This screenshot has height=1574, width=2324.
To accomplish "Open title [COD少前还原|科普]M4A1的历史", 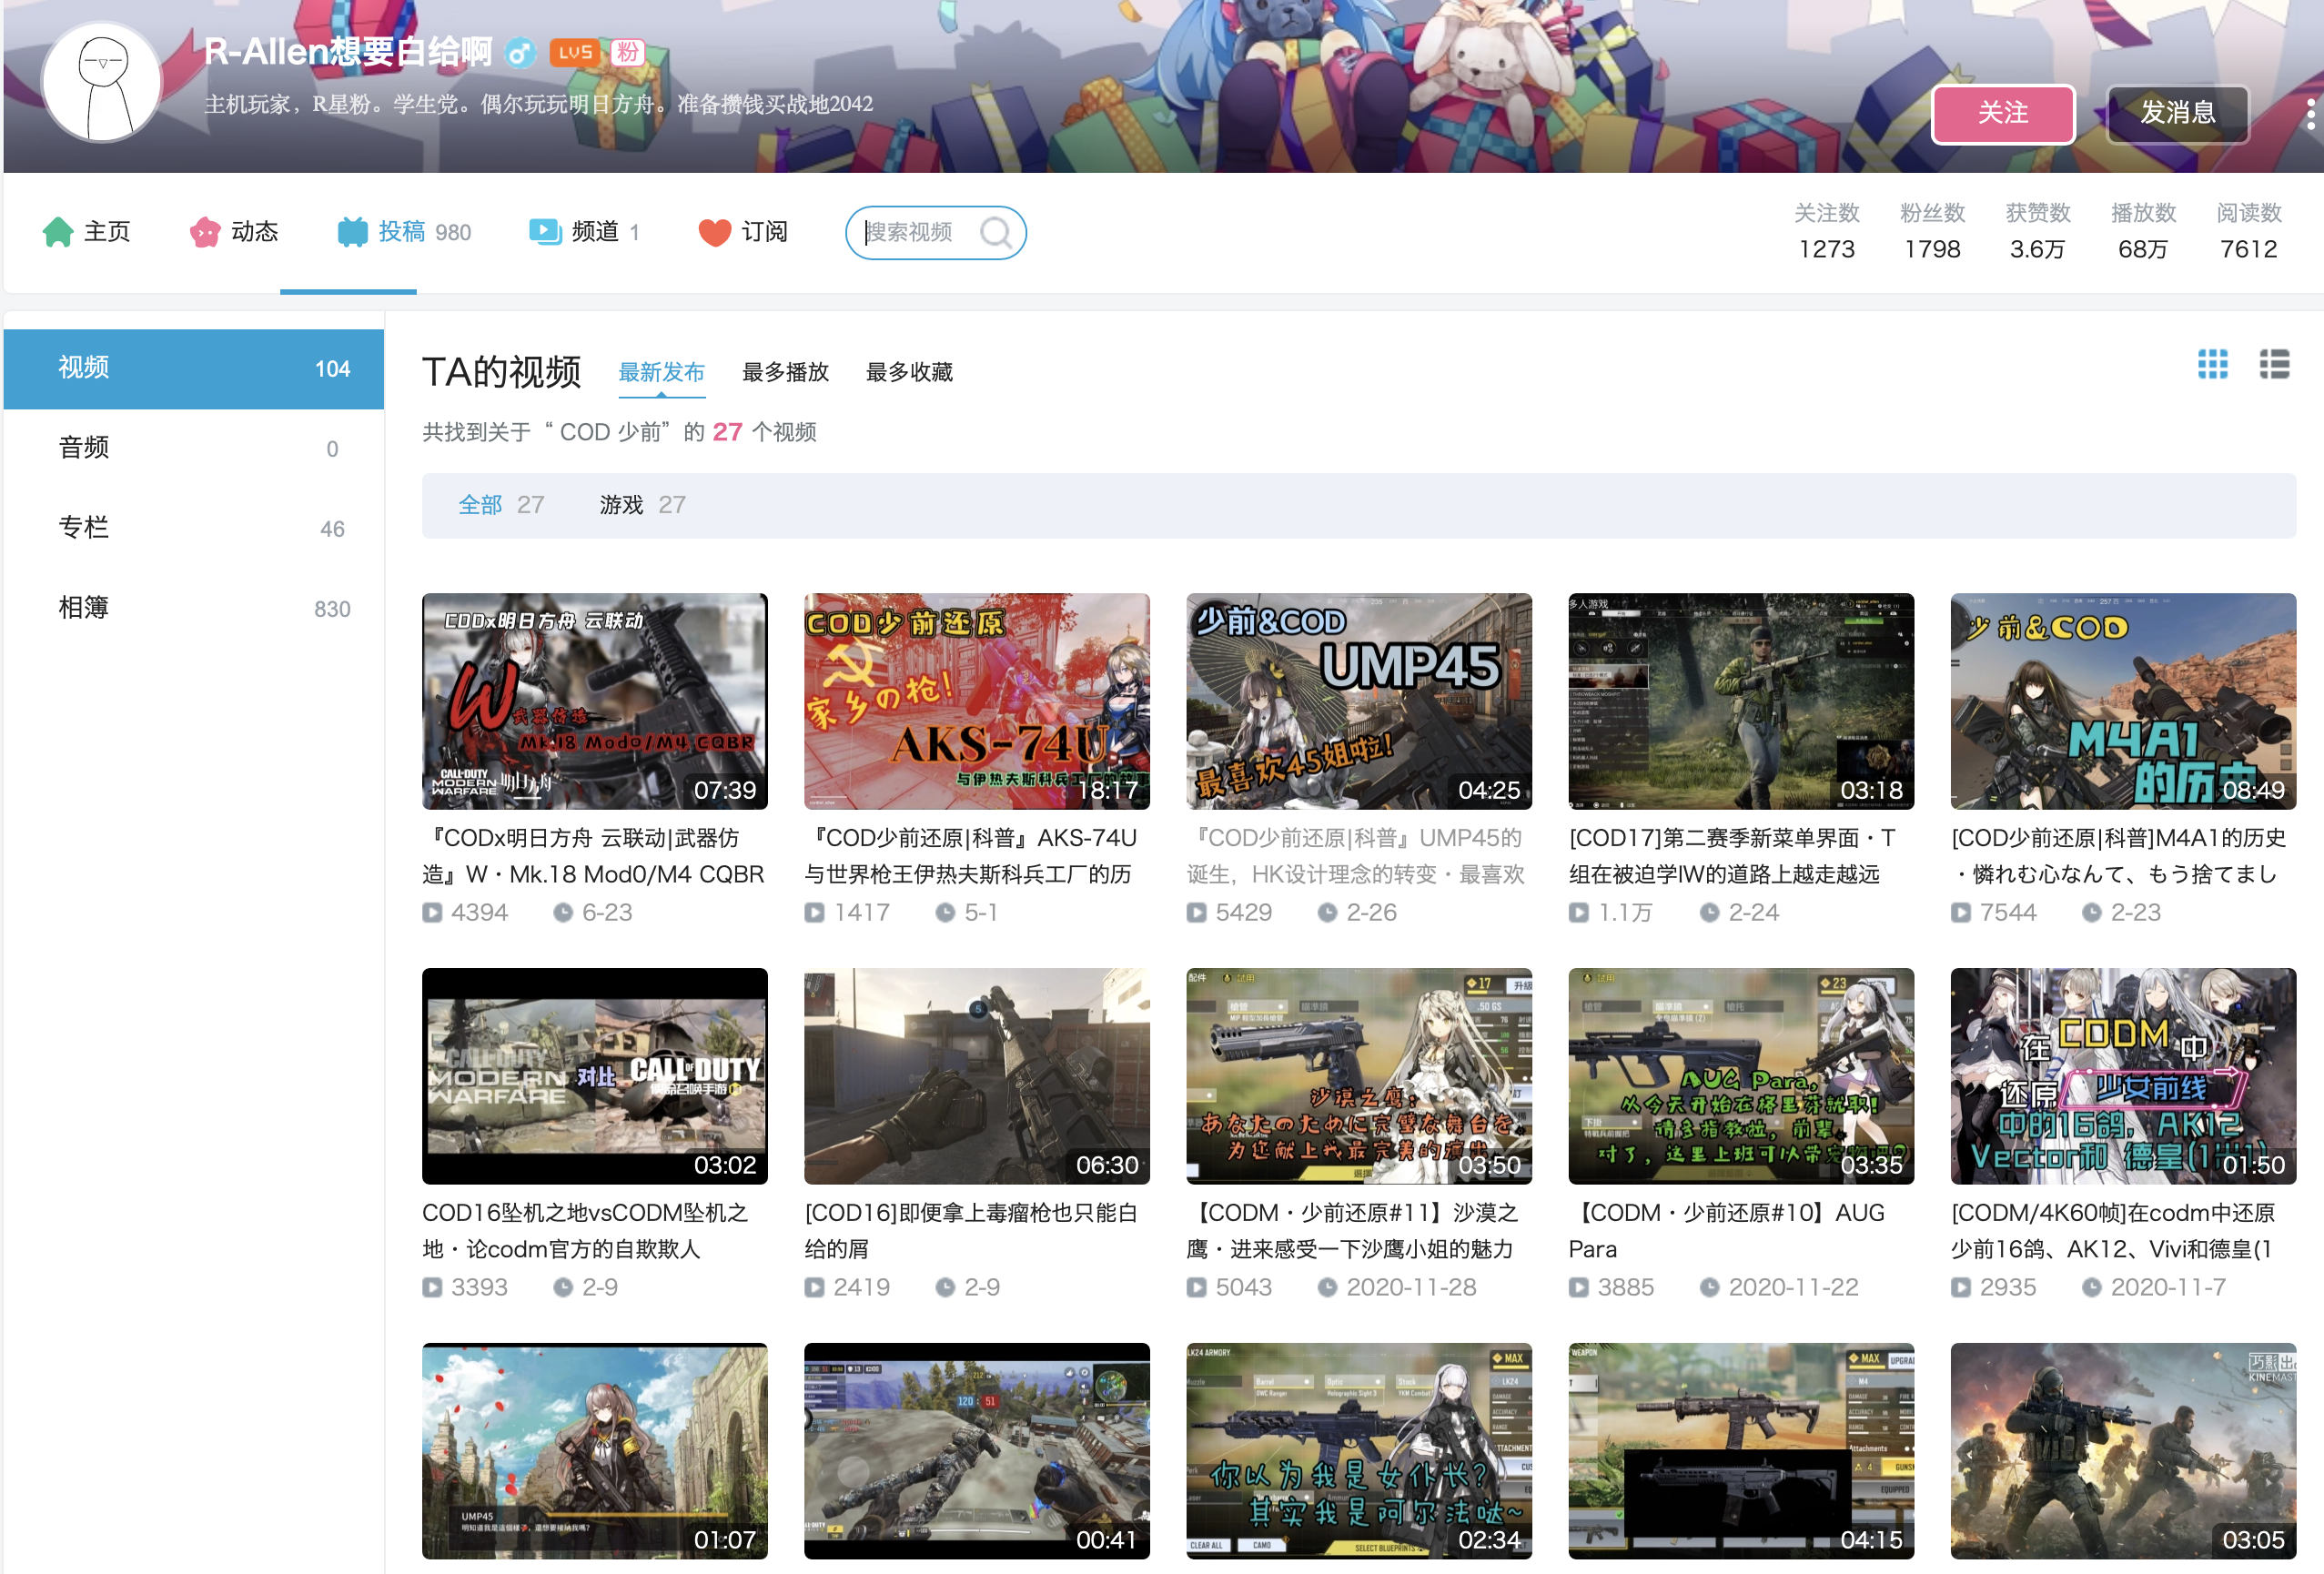I will pos(2119,856).
